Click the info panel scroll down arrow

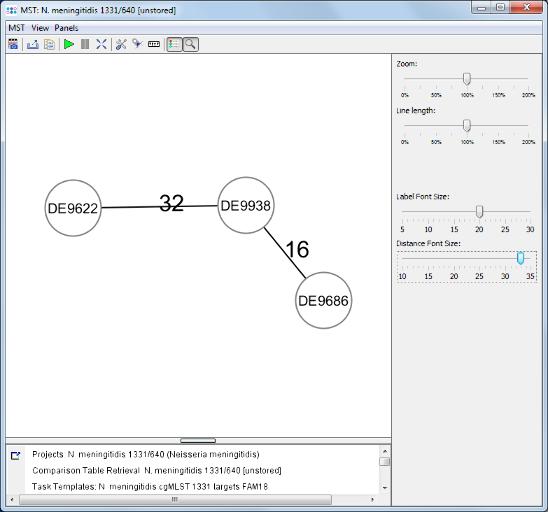384,488
